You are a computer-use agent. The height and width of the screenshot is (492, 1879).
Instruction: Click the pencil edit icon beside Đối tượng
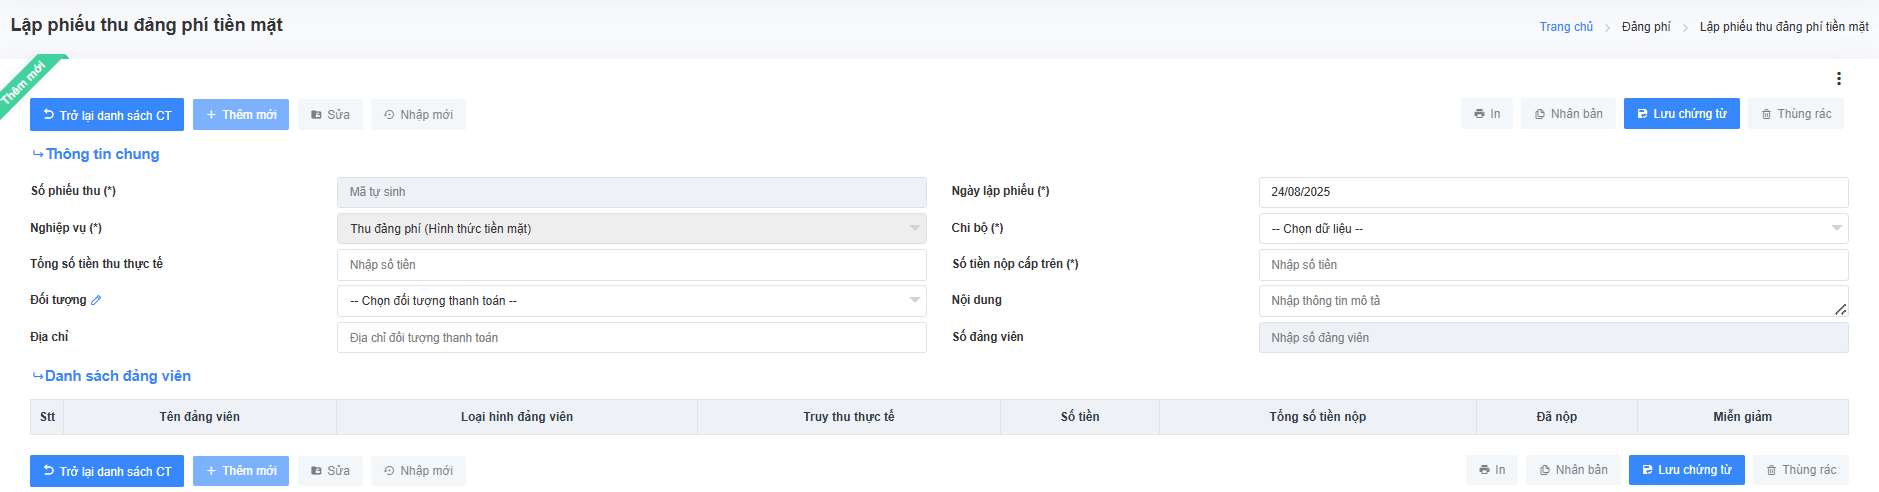click(x=96, y=300)
